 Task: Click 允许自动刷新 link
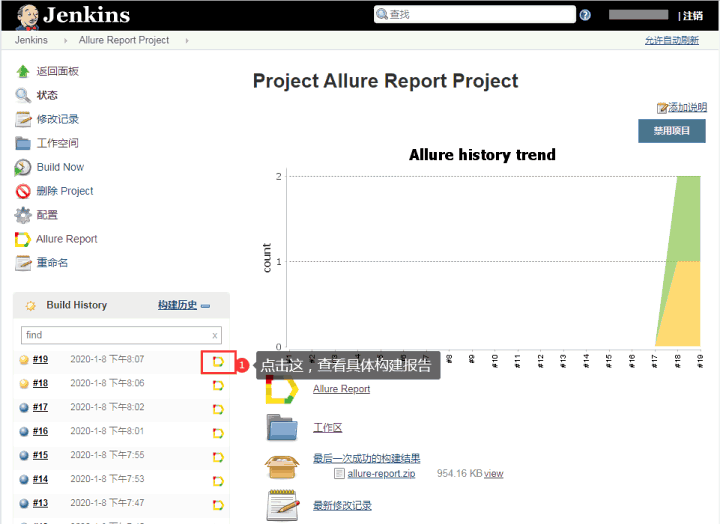[672, 40]
